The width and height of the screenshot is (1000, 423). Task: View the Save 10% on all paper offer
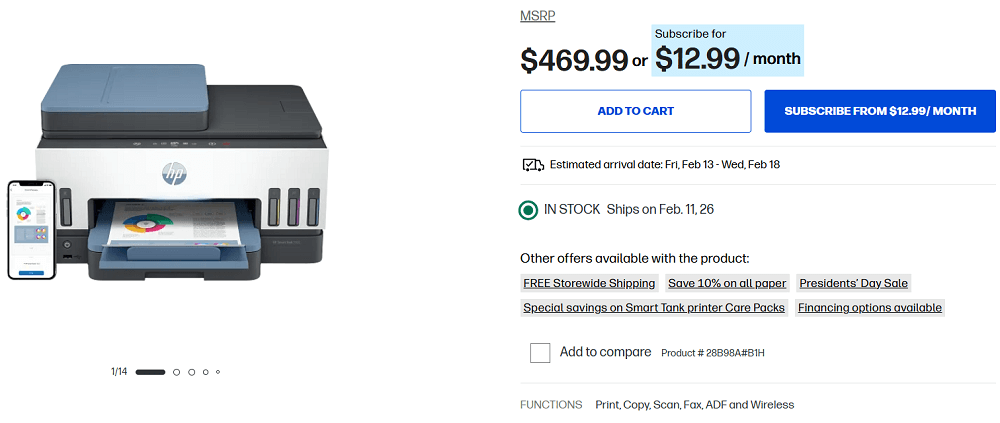click(x=727, y=283)
